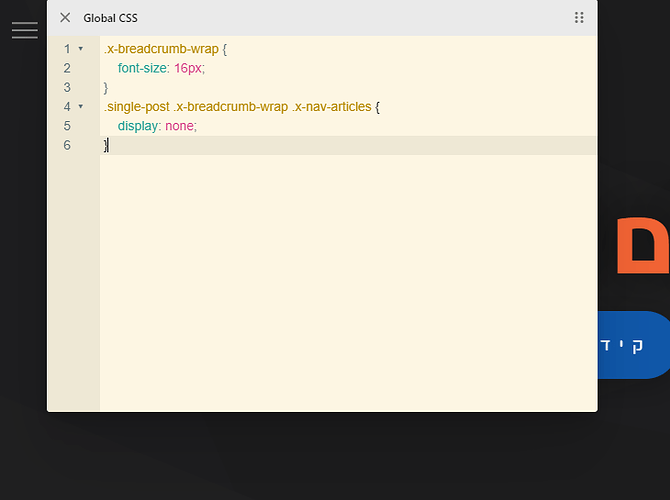Click the empty area of the code editor
670x500 pixels.
(x=350, y=290)
